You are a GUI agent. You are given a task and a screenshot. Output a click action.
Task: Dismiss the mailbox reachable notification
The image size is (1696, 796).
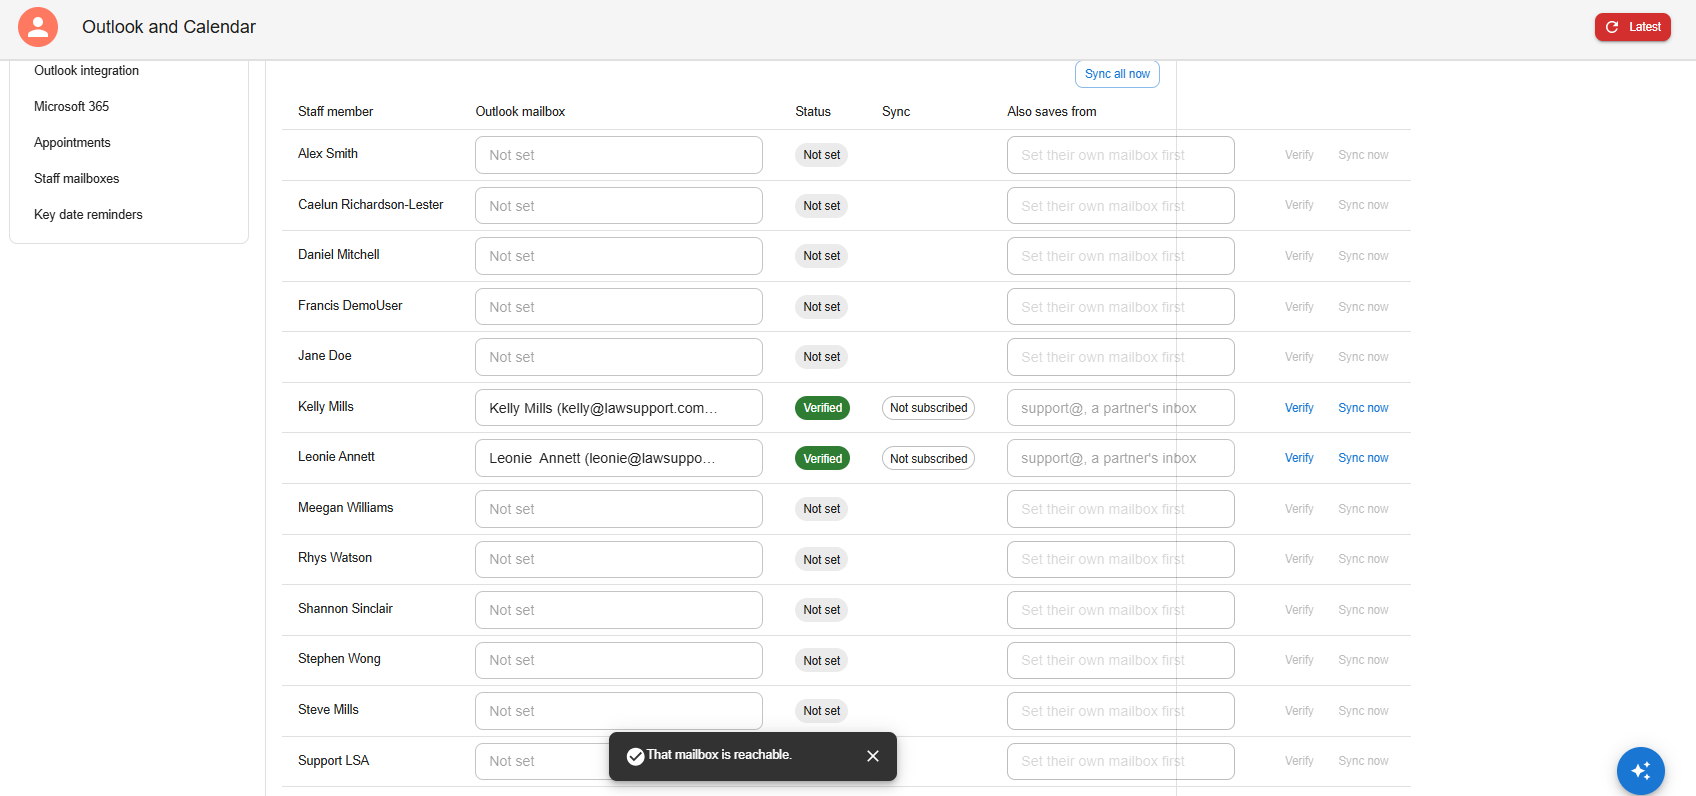873,756
